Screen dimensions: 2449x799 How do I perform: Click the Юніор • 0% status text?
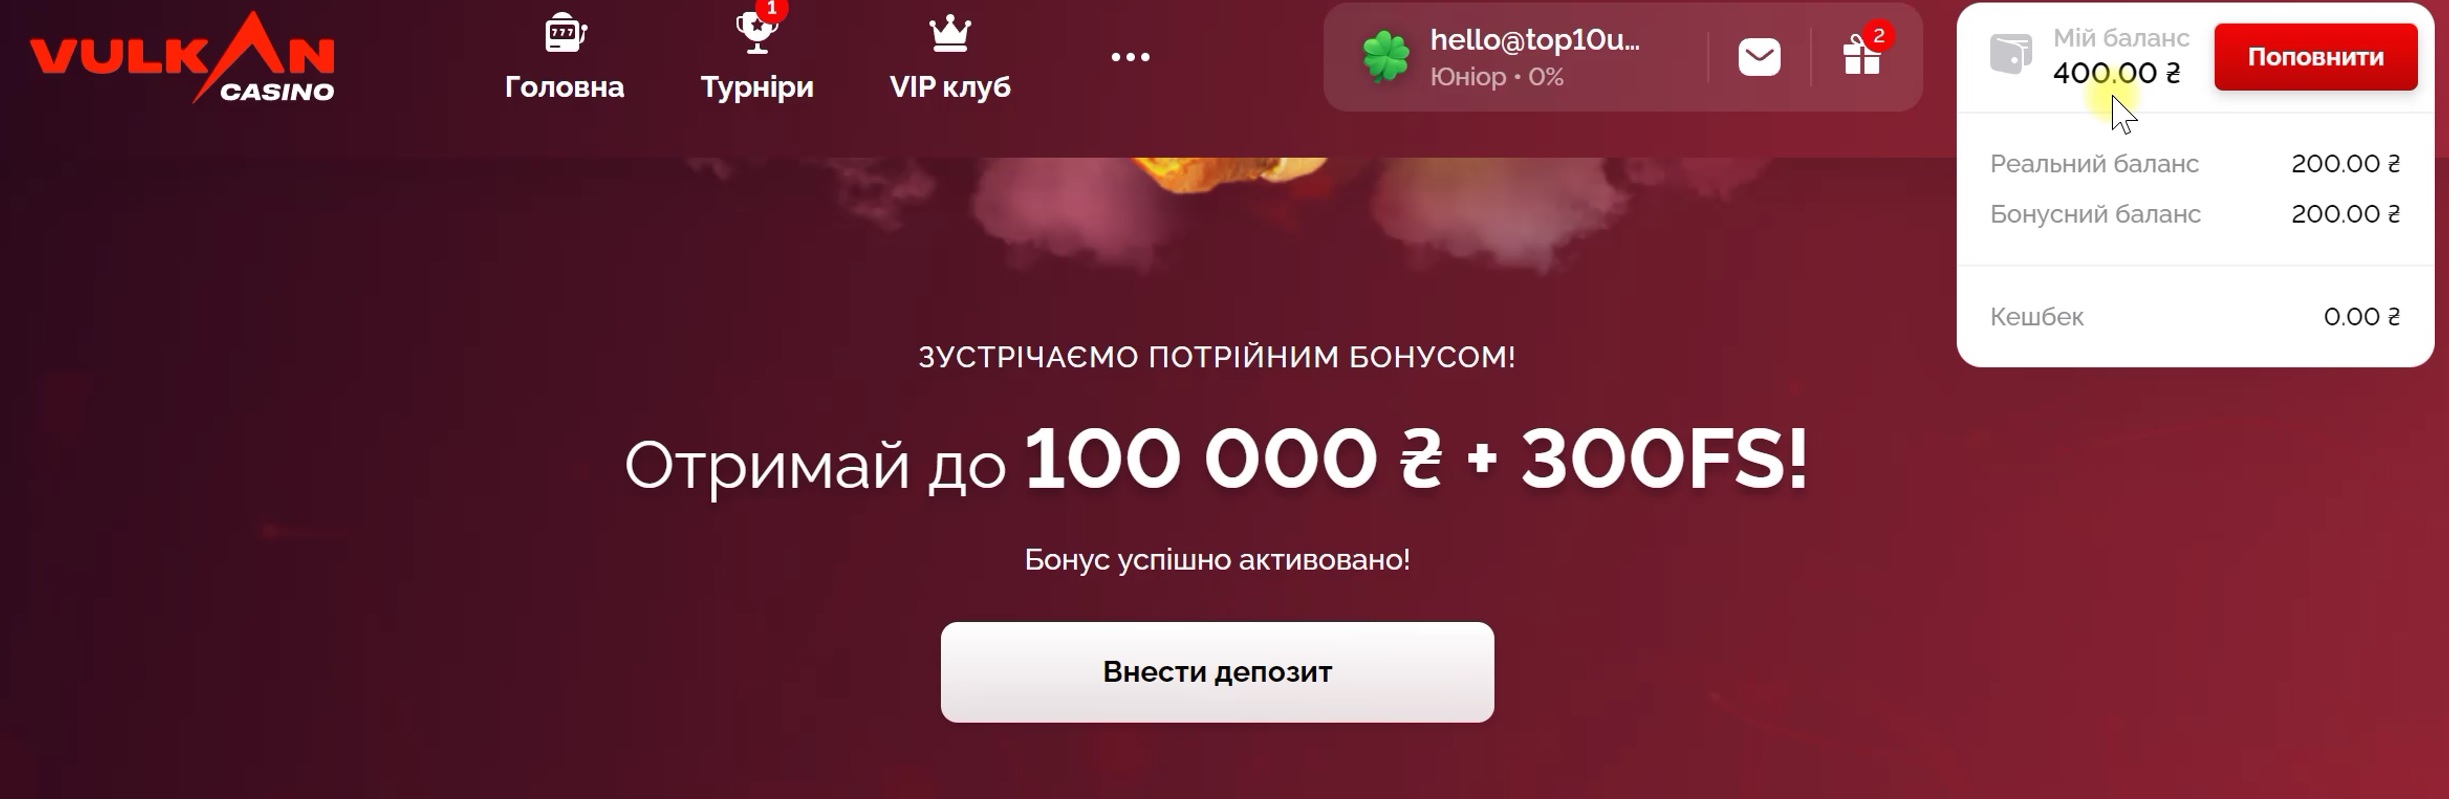tap(1497, 77)
